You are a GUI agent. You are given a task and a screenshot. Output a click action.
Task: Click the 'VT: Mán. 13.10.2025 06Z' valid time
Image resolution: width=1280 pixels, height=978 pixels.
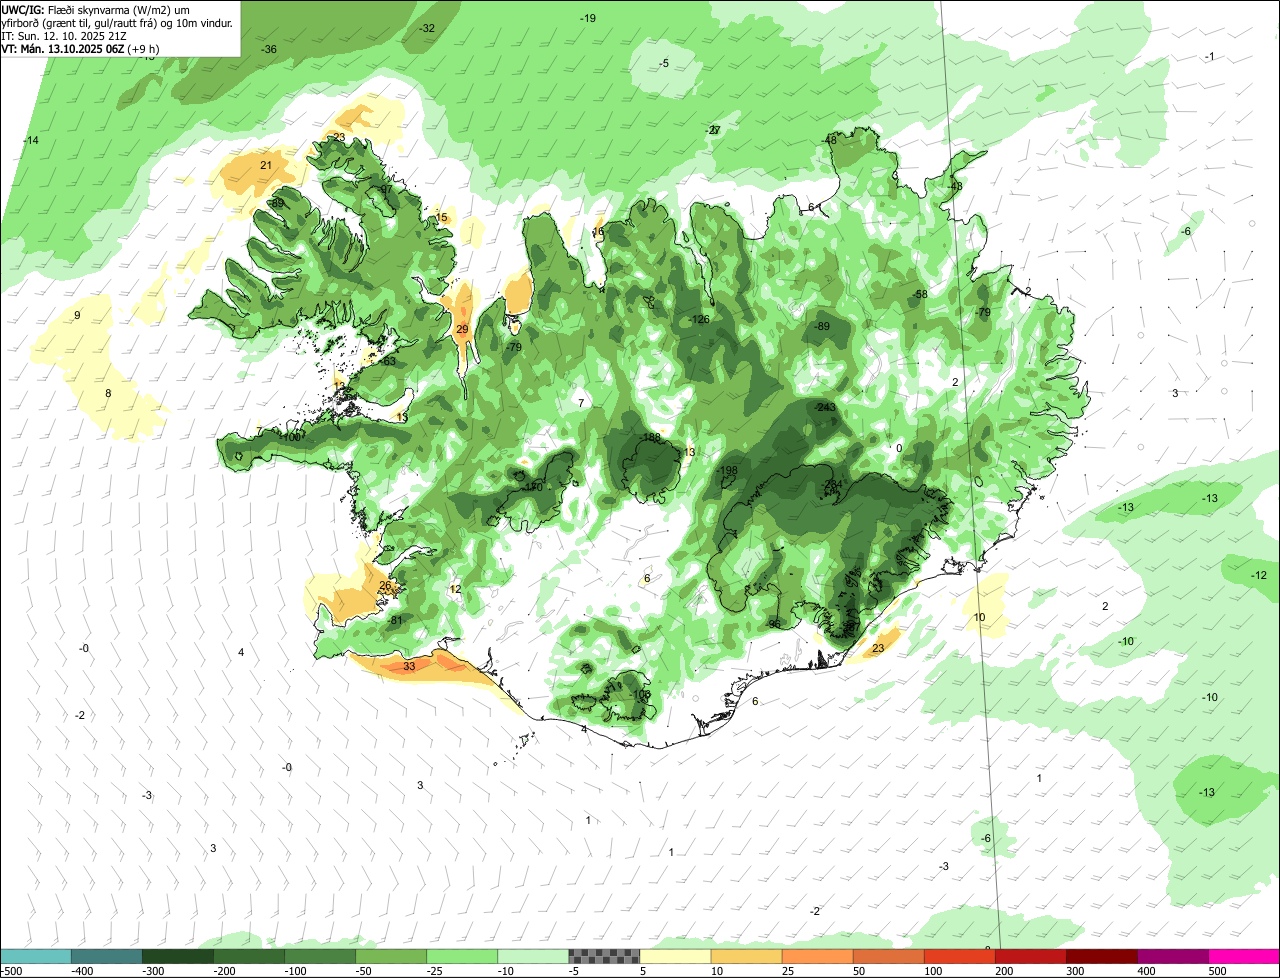[82, 48]
